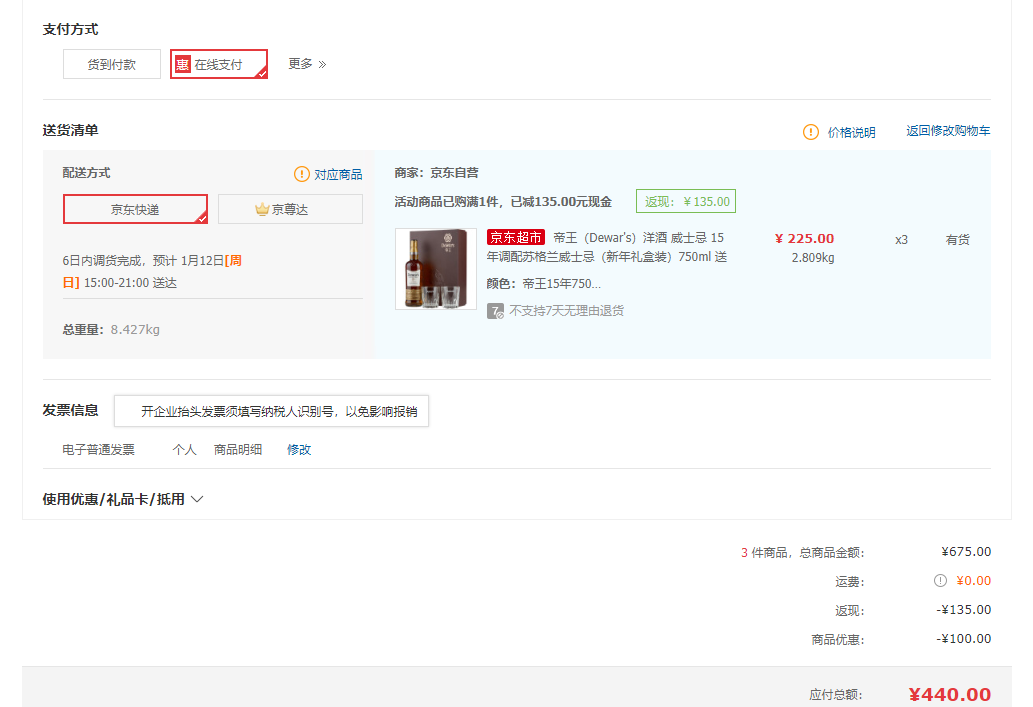Click the 应付总额 ¥440.00 amount
The width and height of the screenshot is (1033, 707).
coord(949,694)
